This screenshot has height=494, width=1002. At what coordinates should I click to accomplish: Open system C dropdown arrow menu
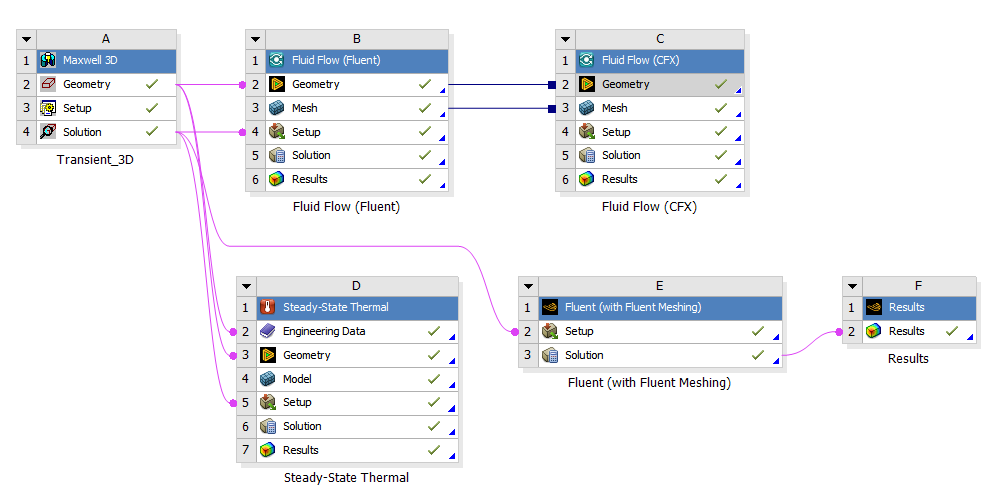pyautogui.click(x=566, y=39)
